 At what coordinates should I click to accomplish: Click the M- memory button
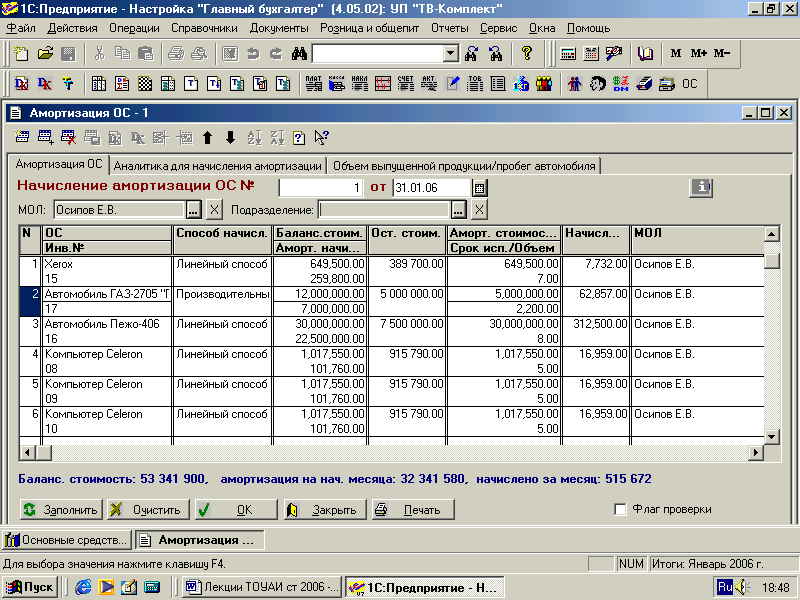tap(722, 53)
